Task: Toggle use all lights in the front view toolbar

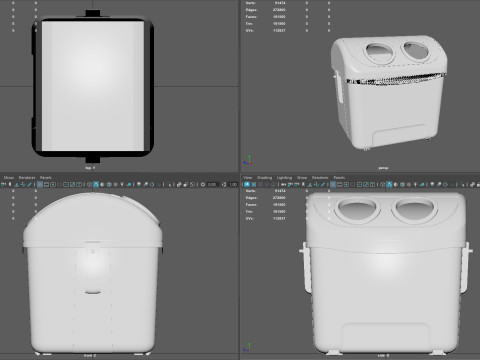Action: pos(122,184)
